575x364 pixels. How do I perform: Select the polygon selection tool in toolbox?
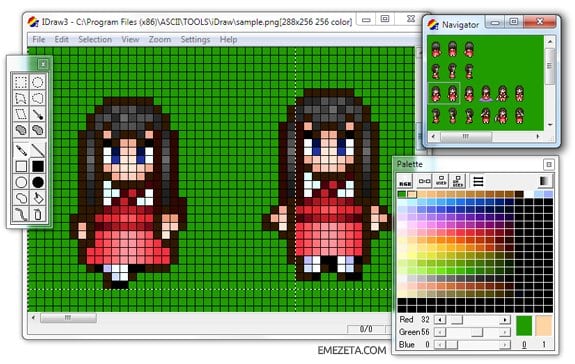click(21, 98)
